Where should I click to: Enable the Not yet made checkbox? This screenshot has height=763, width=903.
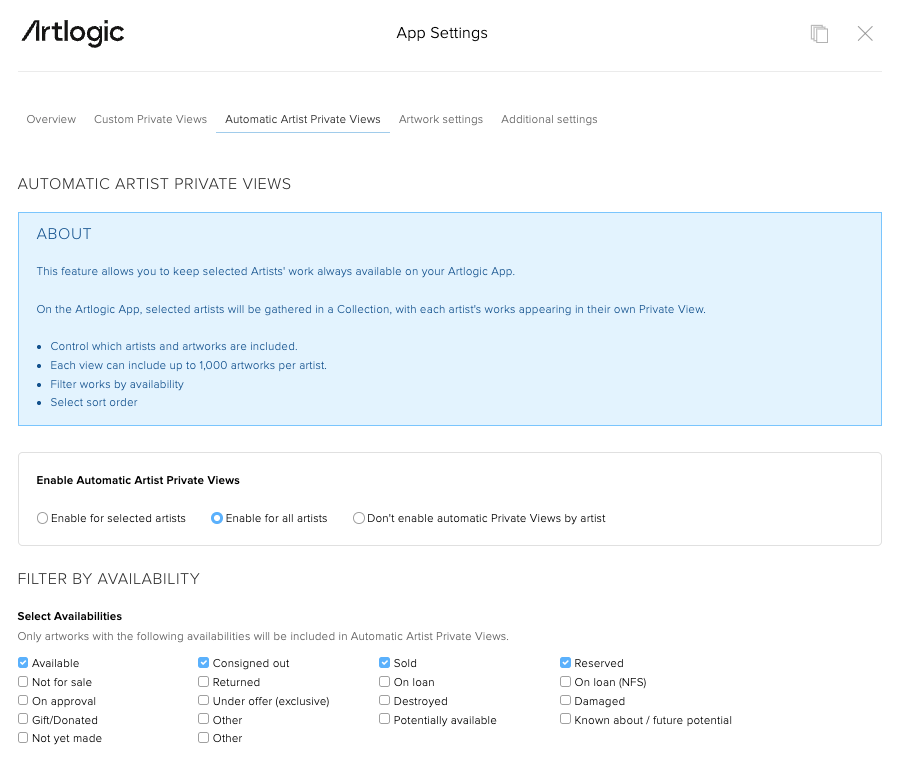tap(24, 738)
